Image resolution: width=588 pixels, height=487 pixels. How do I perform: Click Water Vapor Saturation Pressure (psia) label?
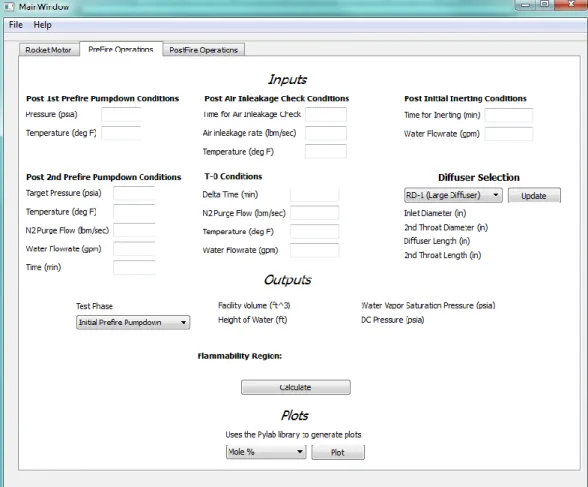(428, 306)
